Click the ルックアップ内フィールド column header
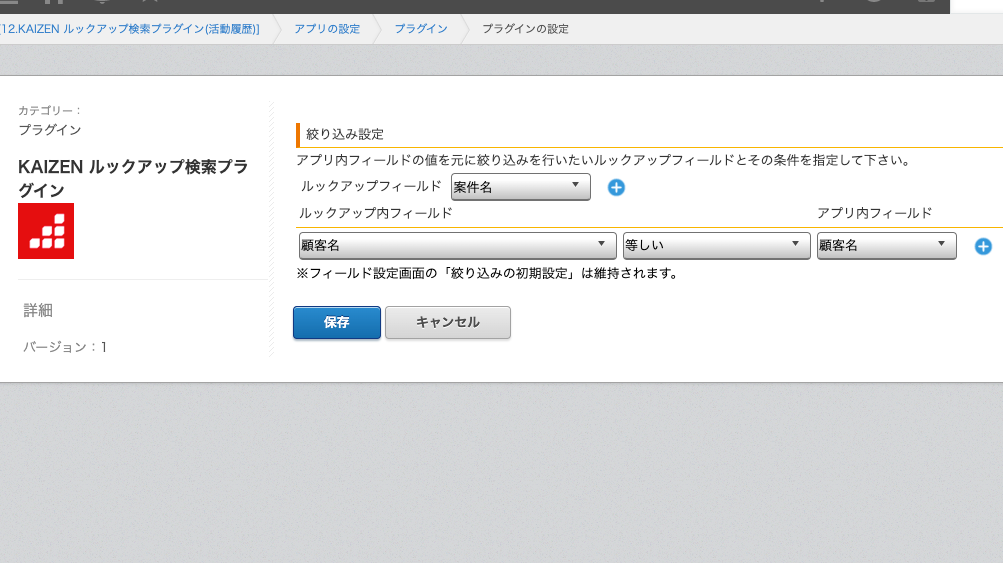This screenshot has width=1003, height=563. pos(375,213)
